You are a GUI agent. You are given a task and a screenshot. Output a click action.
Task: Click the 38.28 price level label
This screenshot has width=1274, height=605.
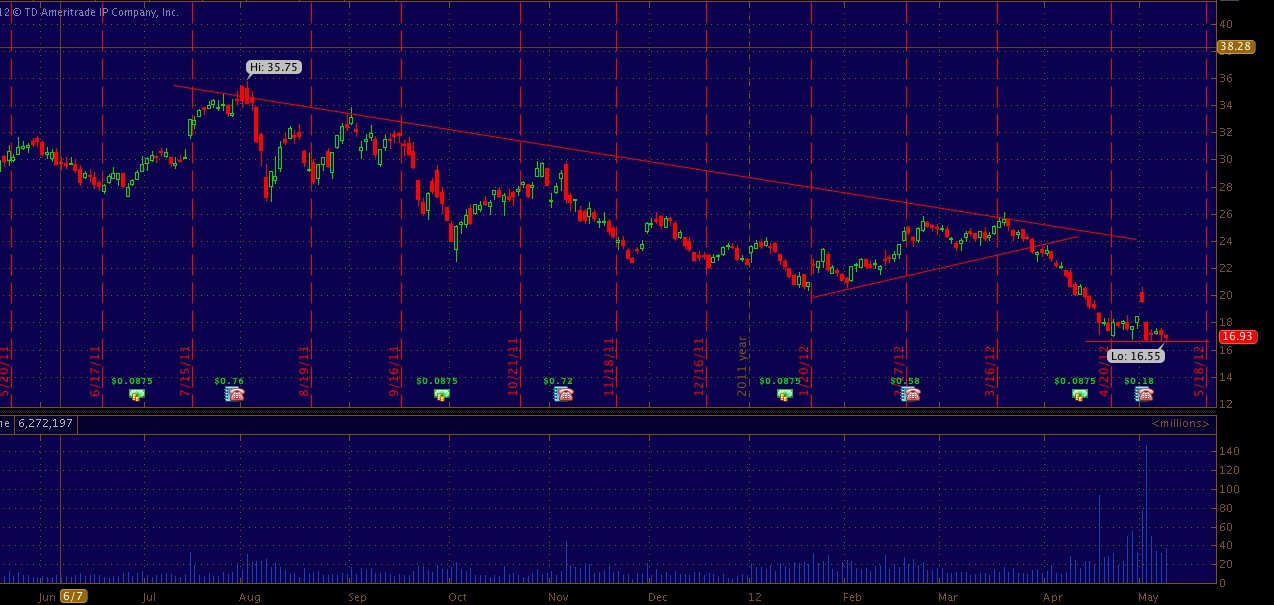[x=1235, y=46]
